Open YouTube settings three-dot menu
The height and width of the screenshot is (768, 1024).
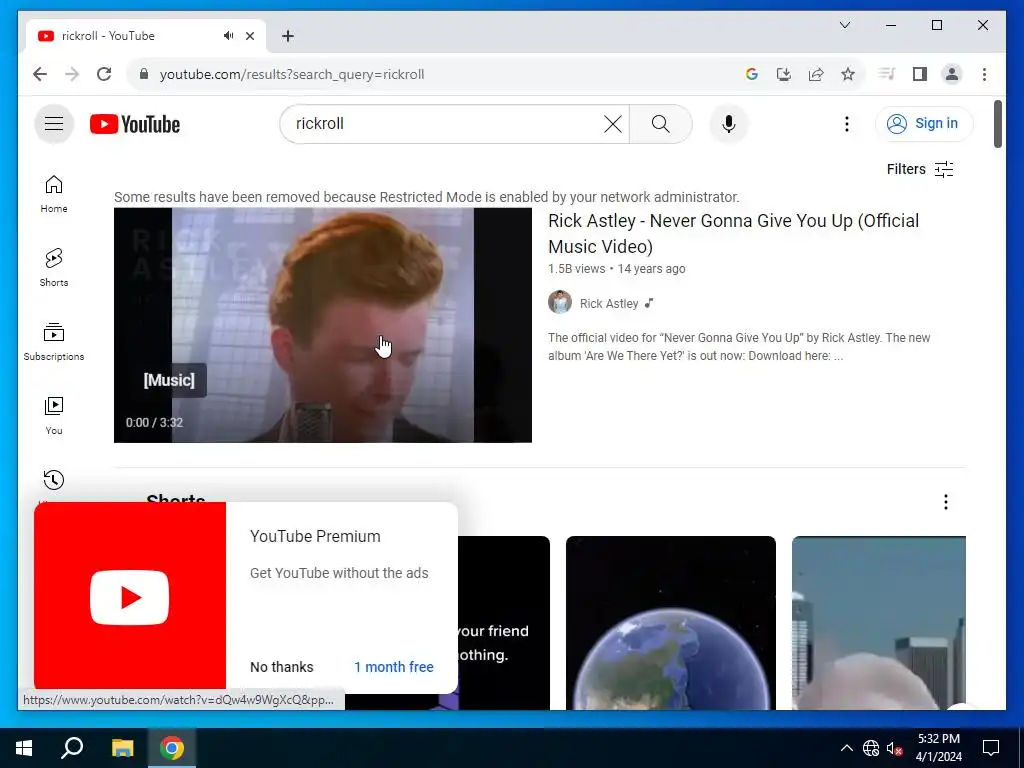(846, 124)
